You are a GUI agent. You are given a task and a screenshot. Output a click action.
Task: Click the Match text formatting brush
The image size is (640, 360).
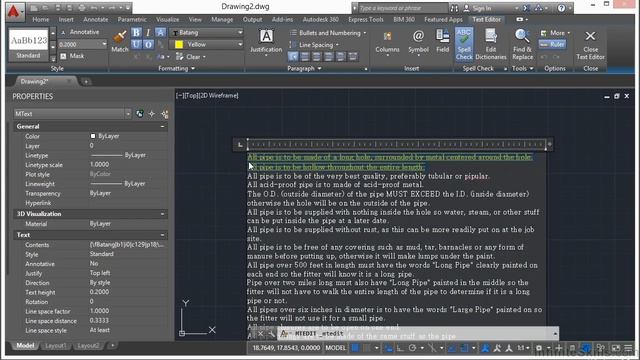click(x=120, y=42)
